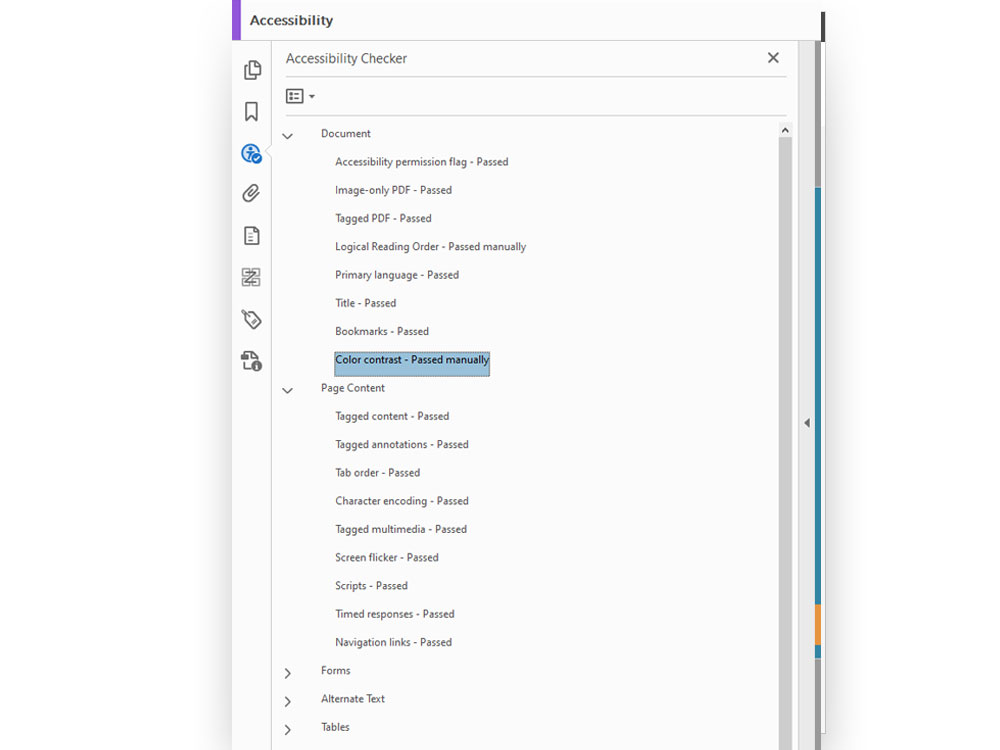Select 'Color contrast - Passed manually' item
1000x750 pixels.
pos(412,364)
